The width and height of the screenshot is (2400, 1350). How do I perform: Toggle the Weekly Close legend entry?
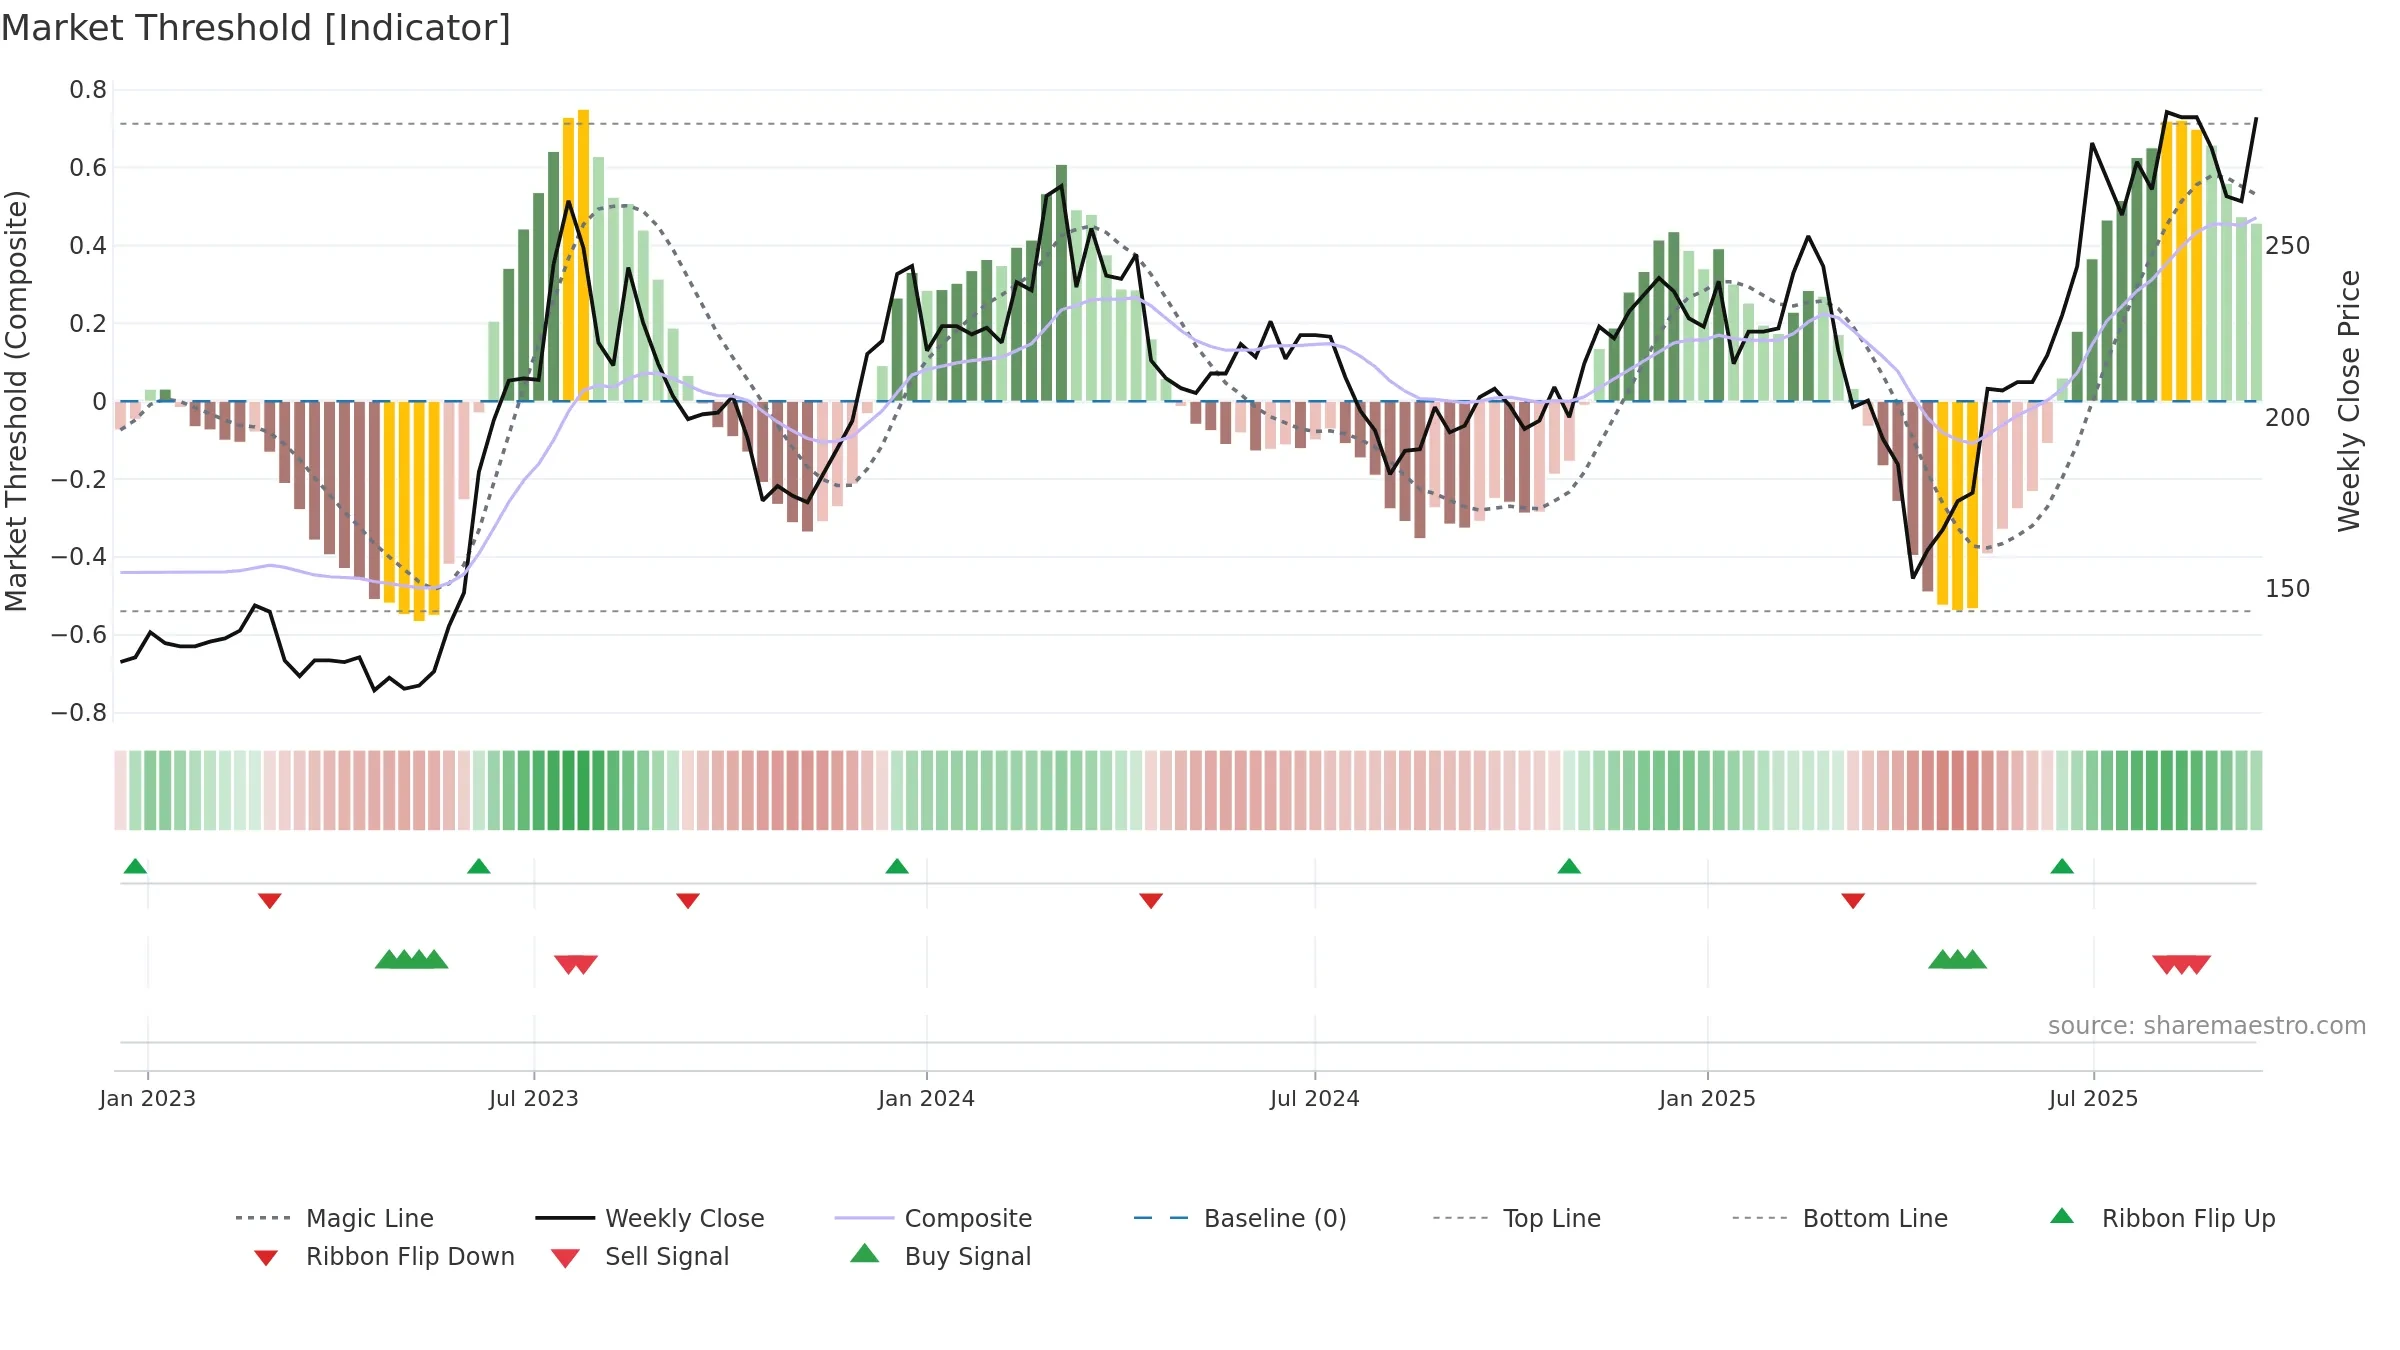(x=650, y=1218)
